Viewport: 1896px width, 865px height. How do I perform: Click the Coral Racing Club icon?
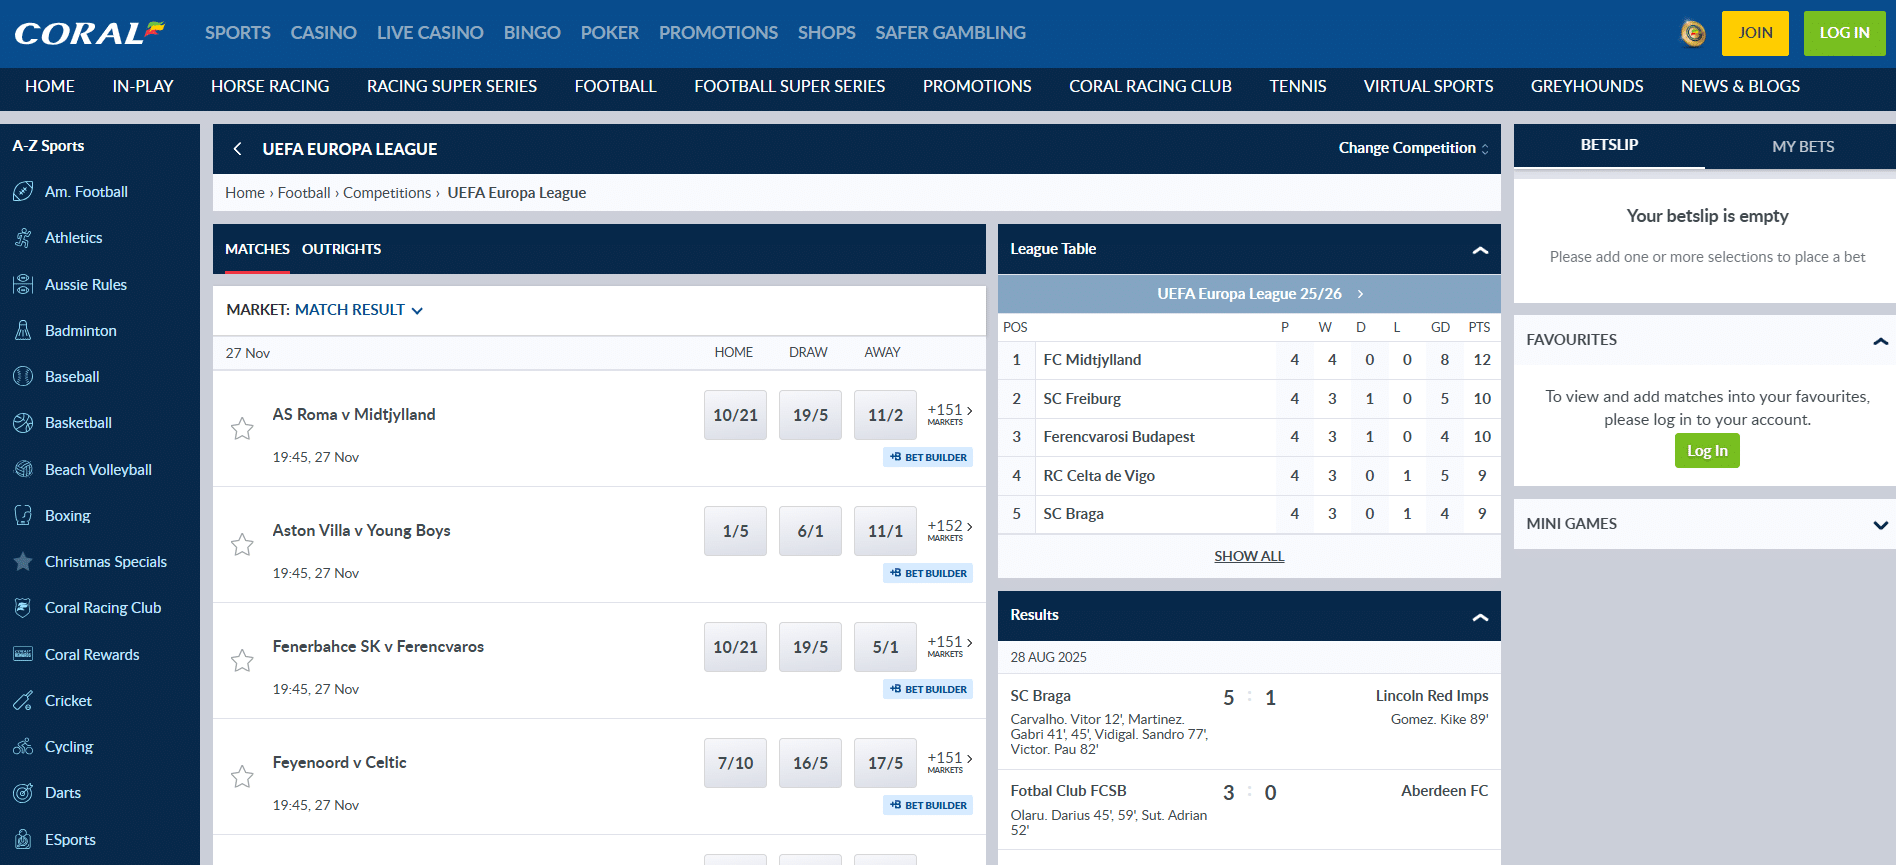coord(23,607)
